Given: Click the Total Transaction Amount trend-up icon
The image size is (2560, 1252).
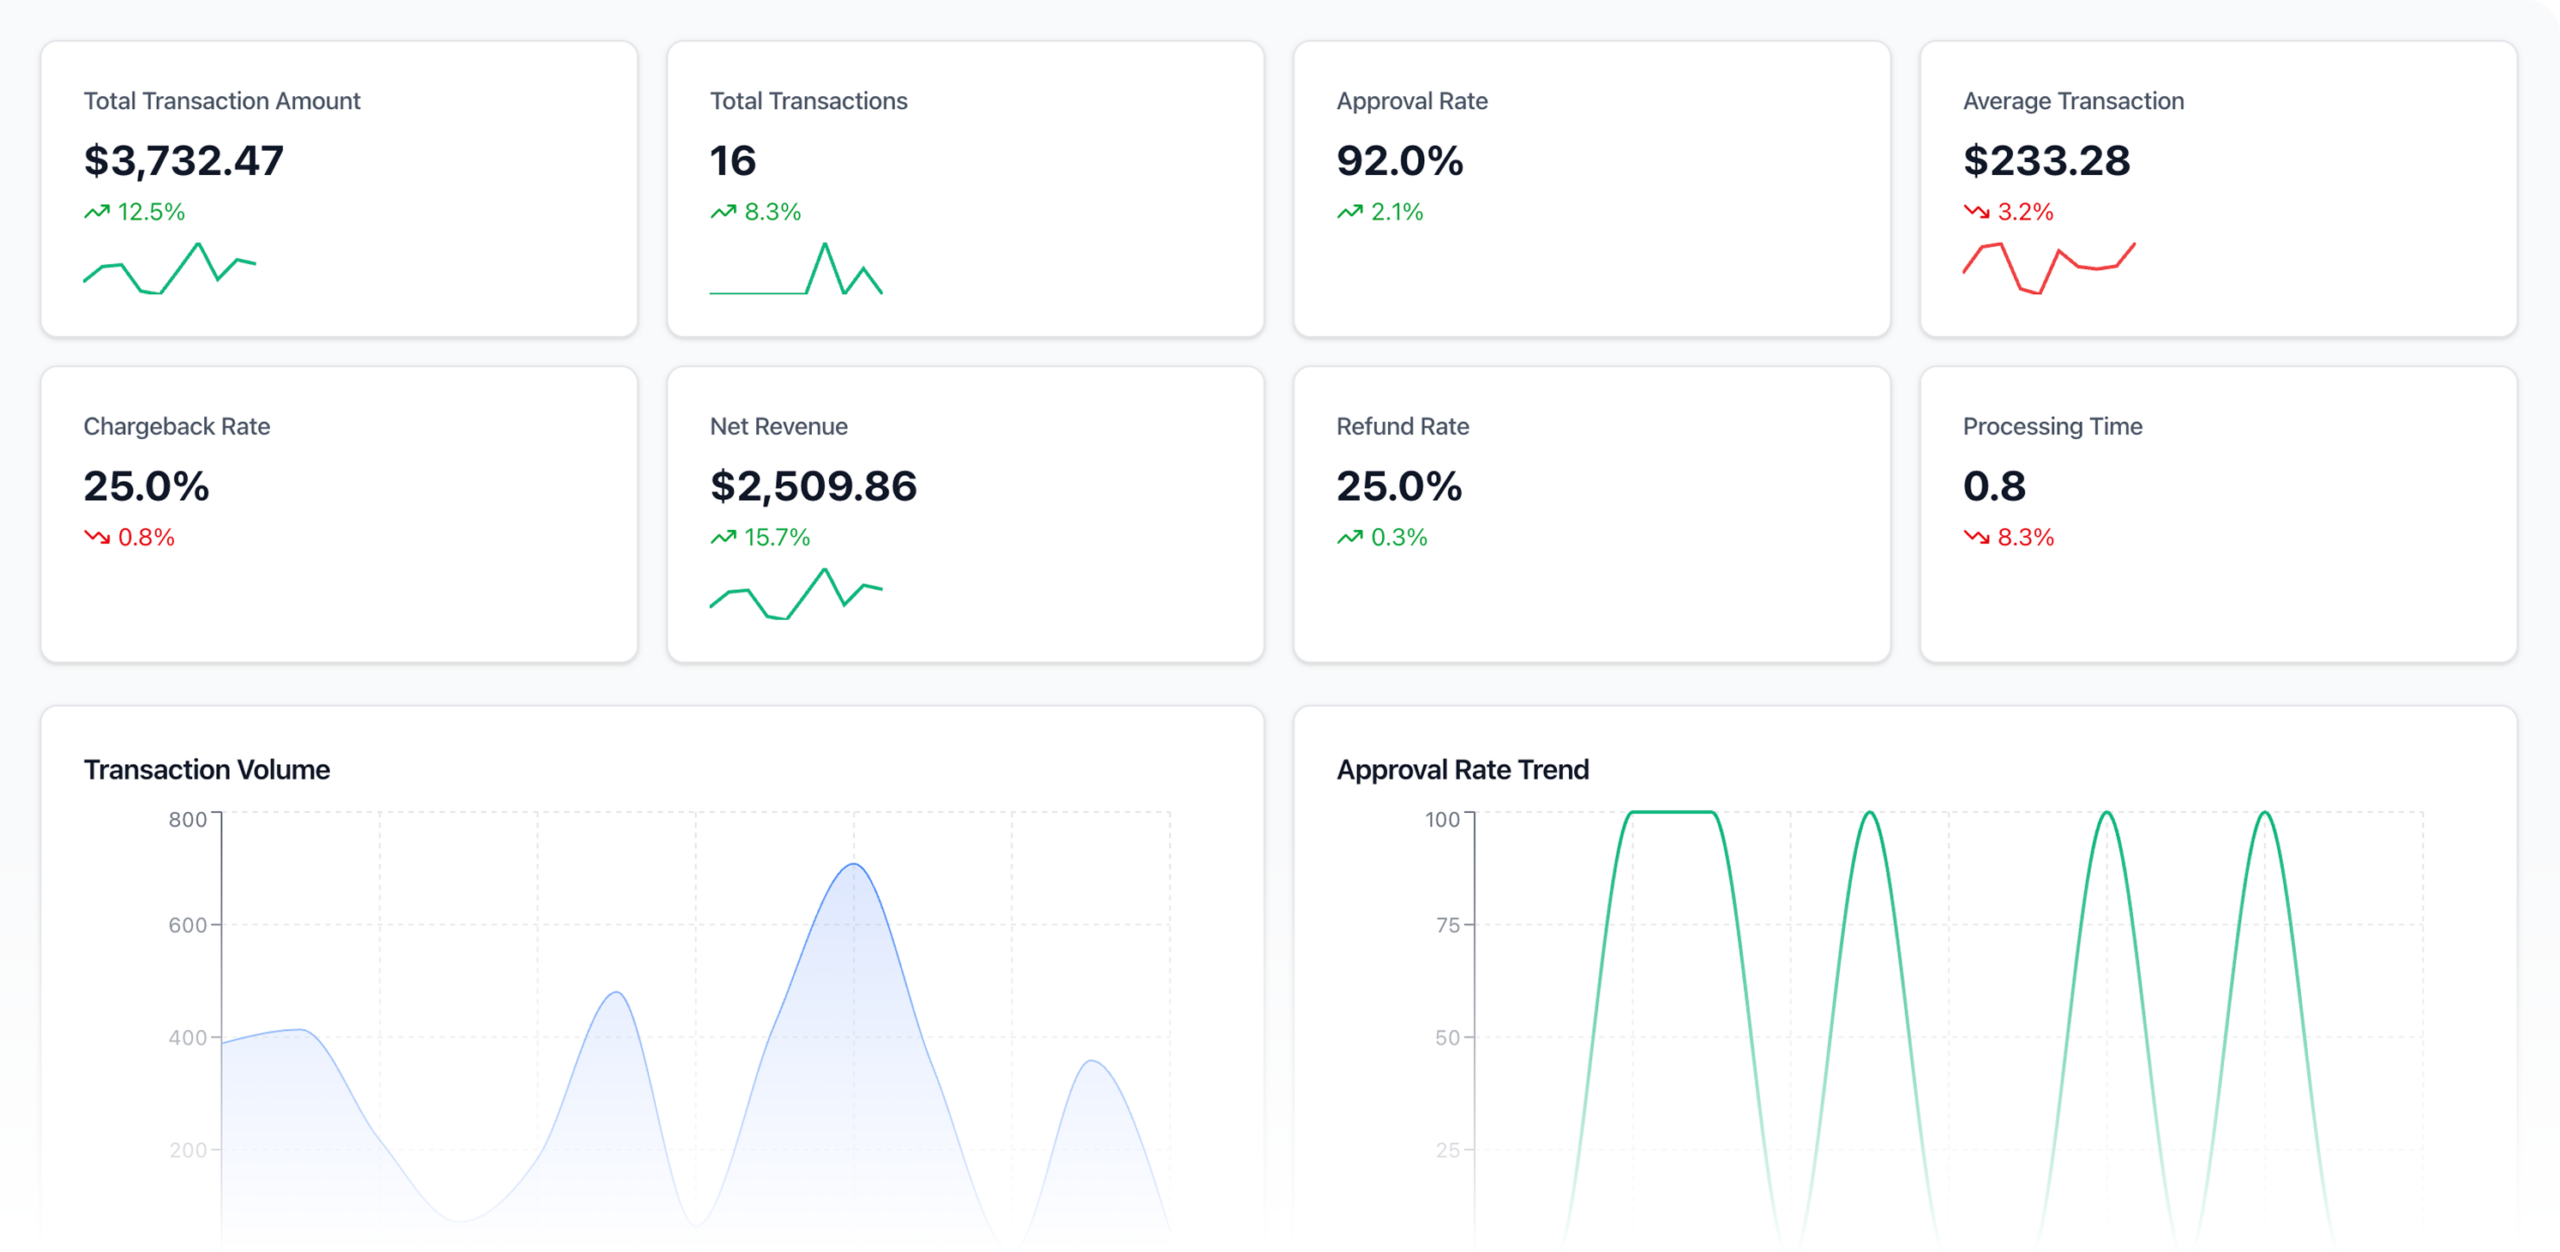Looking at the screenshot, I should (97, 212).
